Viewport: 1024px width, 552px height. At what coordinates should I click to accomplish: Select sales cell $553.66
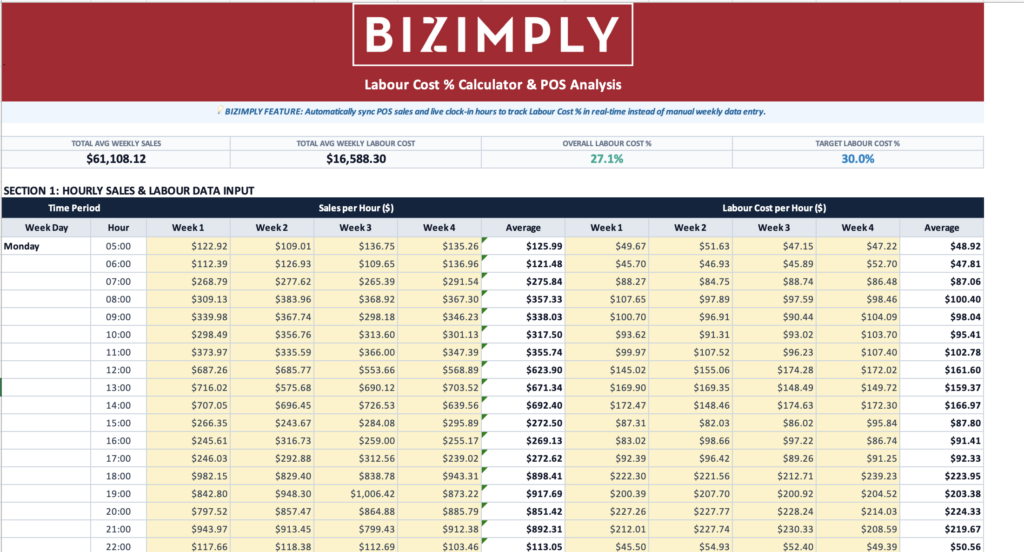point(356,370)
